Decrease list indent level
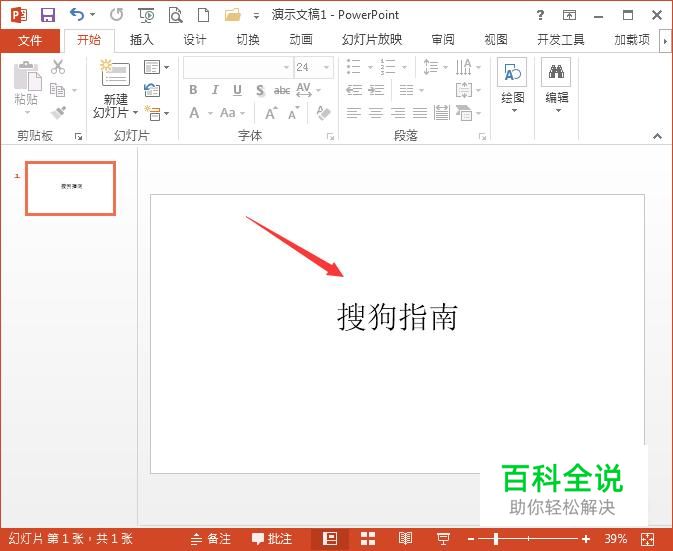This screenshot has height=551, width=673. pyautogui.click(x=354, y=90)
